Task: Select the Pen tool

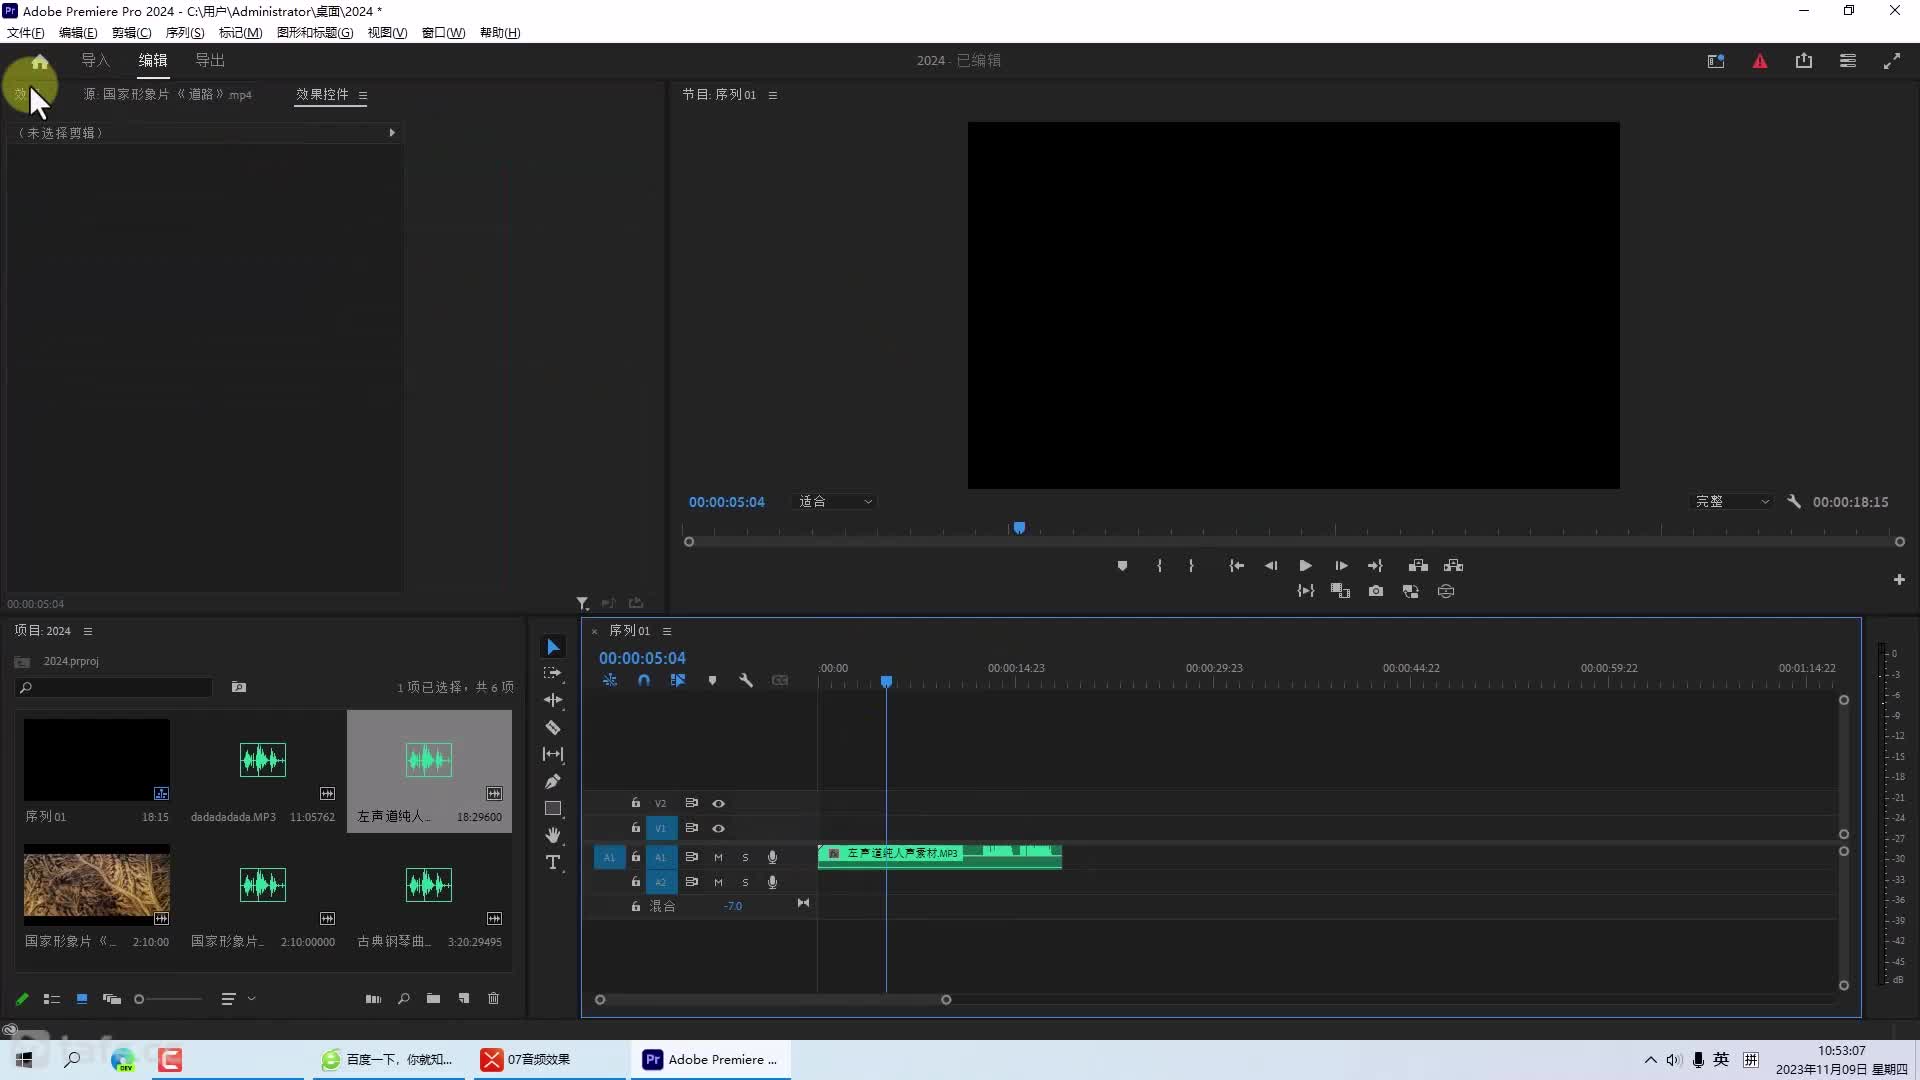Action: pos(553,781)
